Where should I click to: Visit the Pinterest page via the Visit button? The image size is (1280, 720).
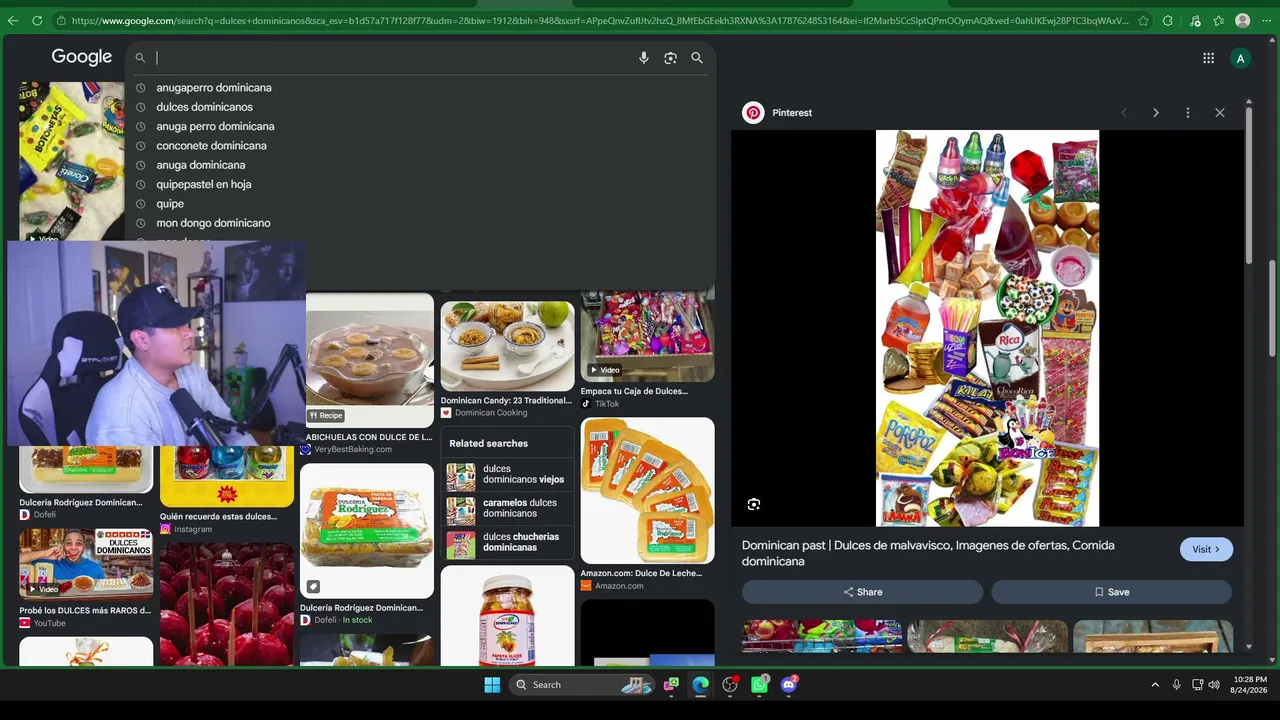1206,549
